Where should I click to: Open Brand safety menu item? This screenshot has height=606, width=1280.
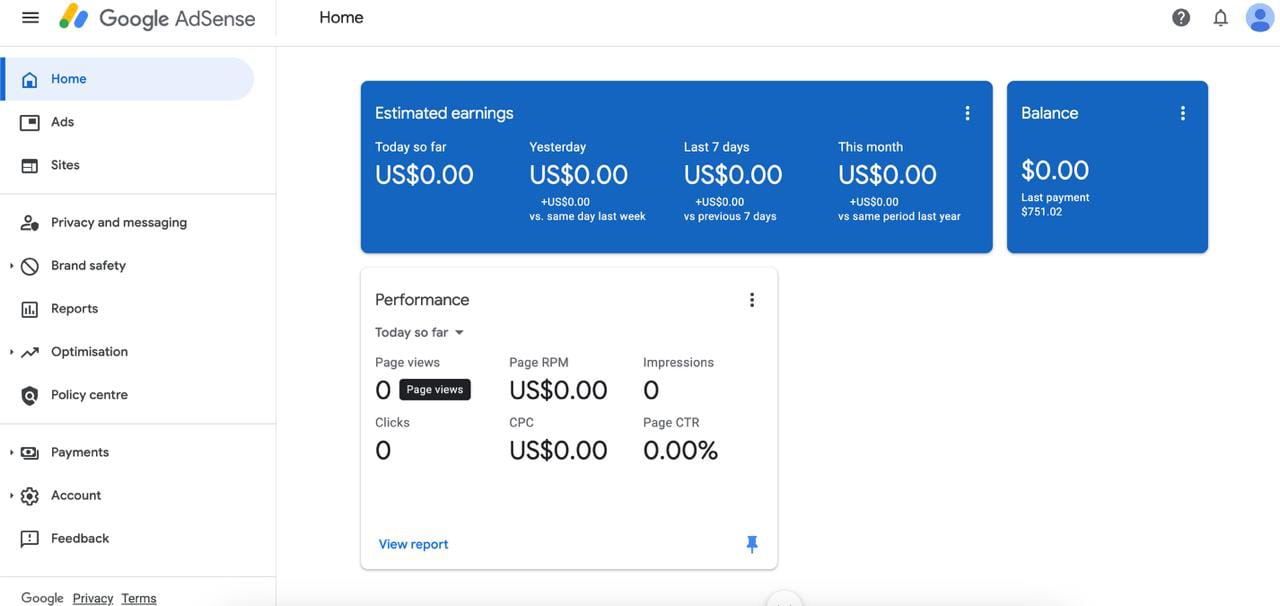128,266
